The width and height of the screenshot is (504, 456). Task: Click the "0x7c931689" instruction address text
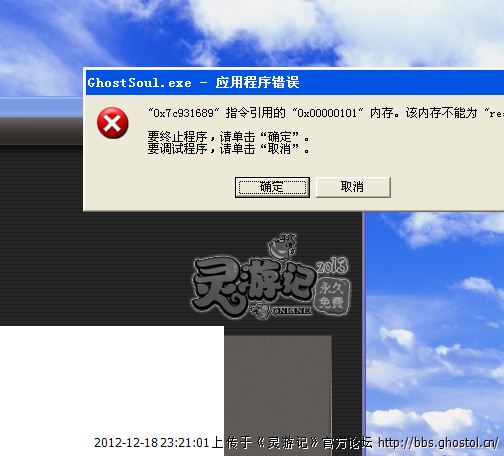pos(184,113)
